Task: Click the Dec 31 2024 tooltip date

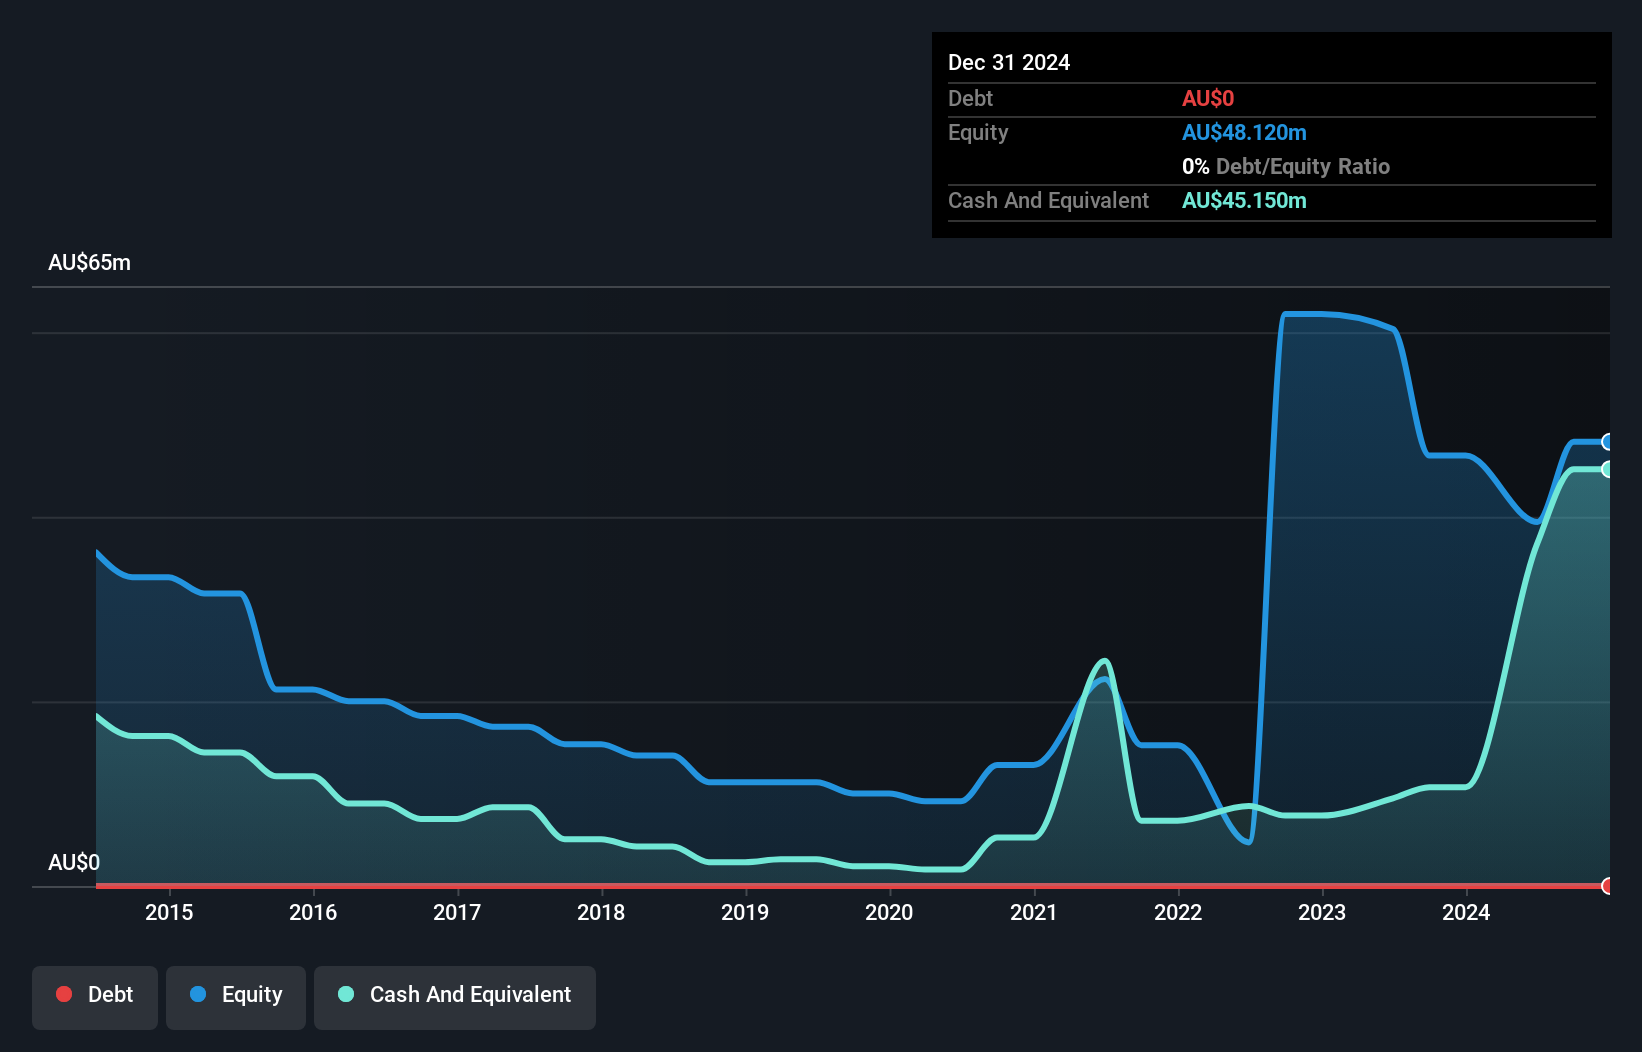Action: pyautogui.click(x=1009, y=63)
